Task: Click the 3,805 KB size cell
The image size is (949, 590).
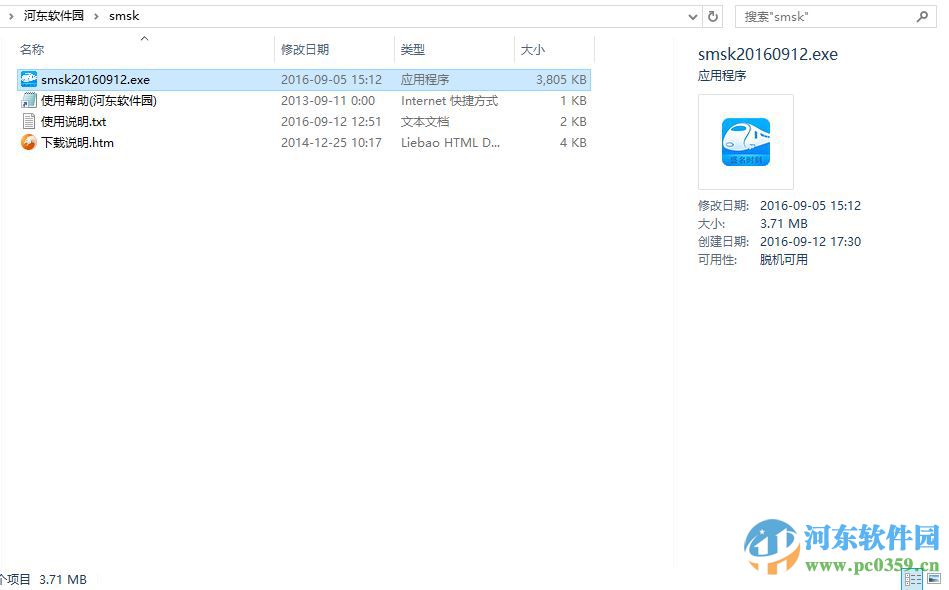Action: pos(561,79)
